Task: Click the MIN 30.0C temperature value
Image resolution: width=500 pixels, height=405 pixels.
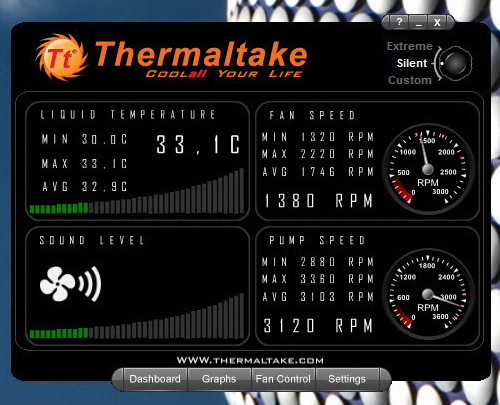Action: coord(84,139)
